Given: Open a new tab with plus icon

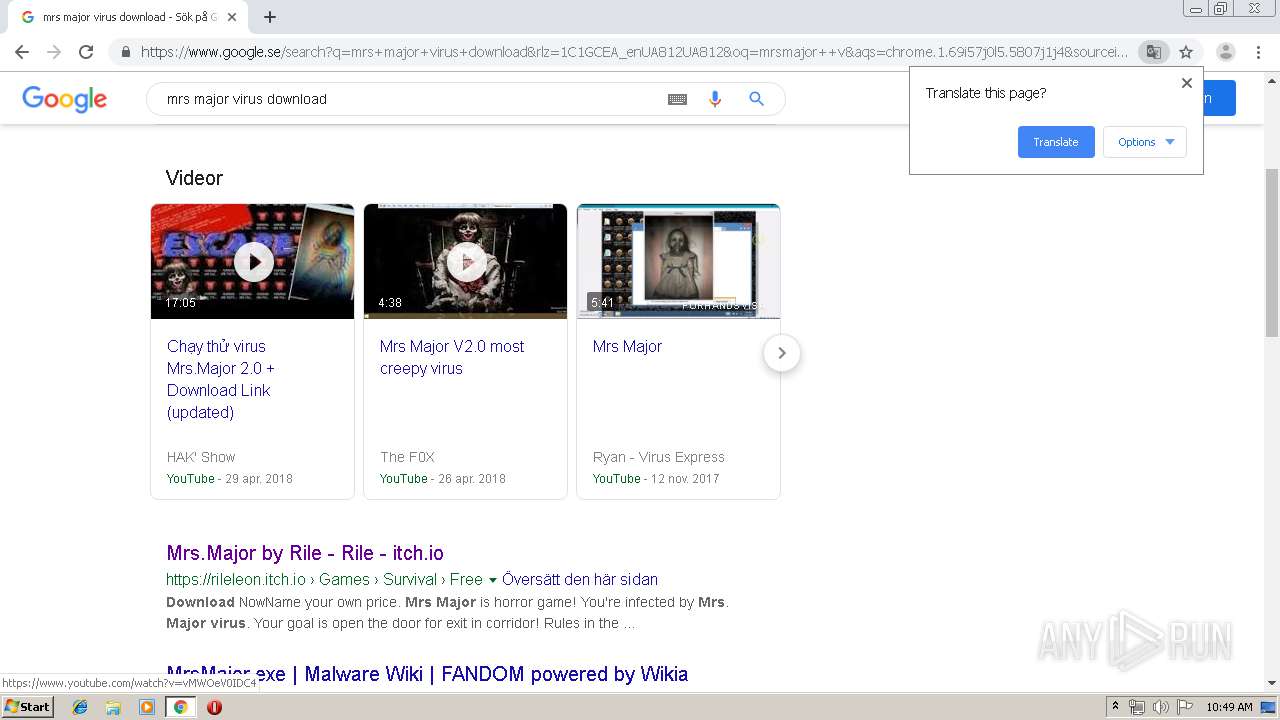Looking at the screenshot, I should click(270, 17).
